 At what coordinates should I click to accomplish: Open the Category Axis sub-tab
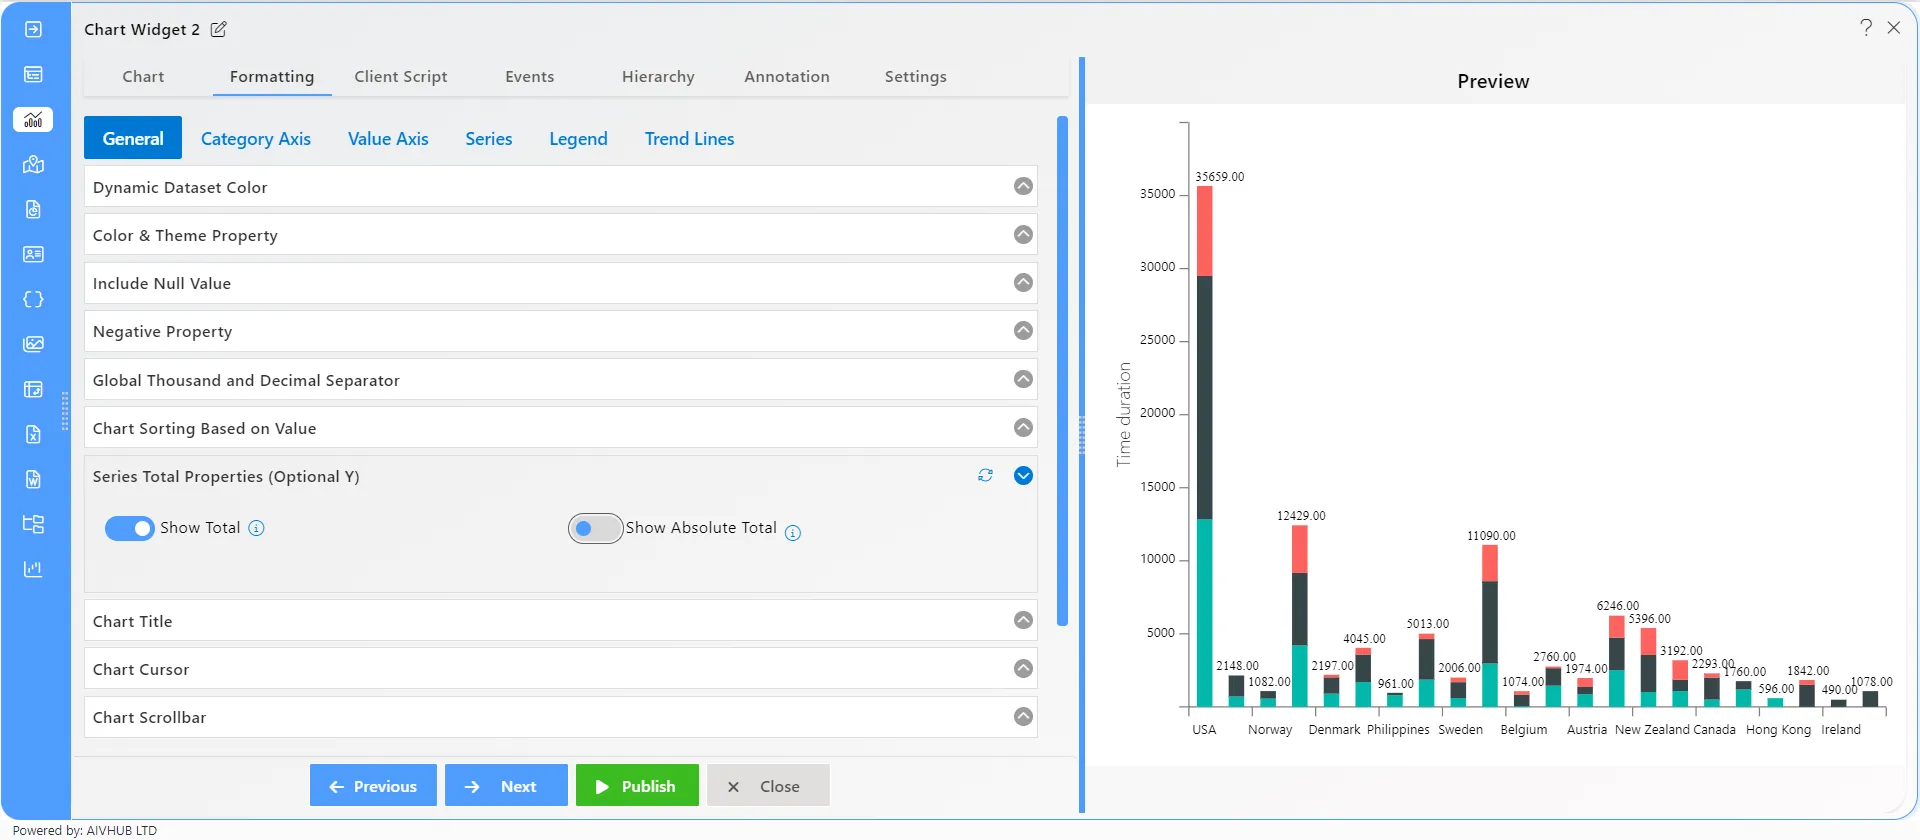(256, 139)
